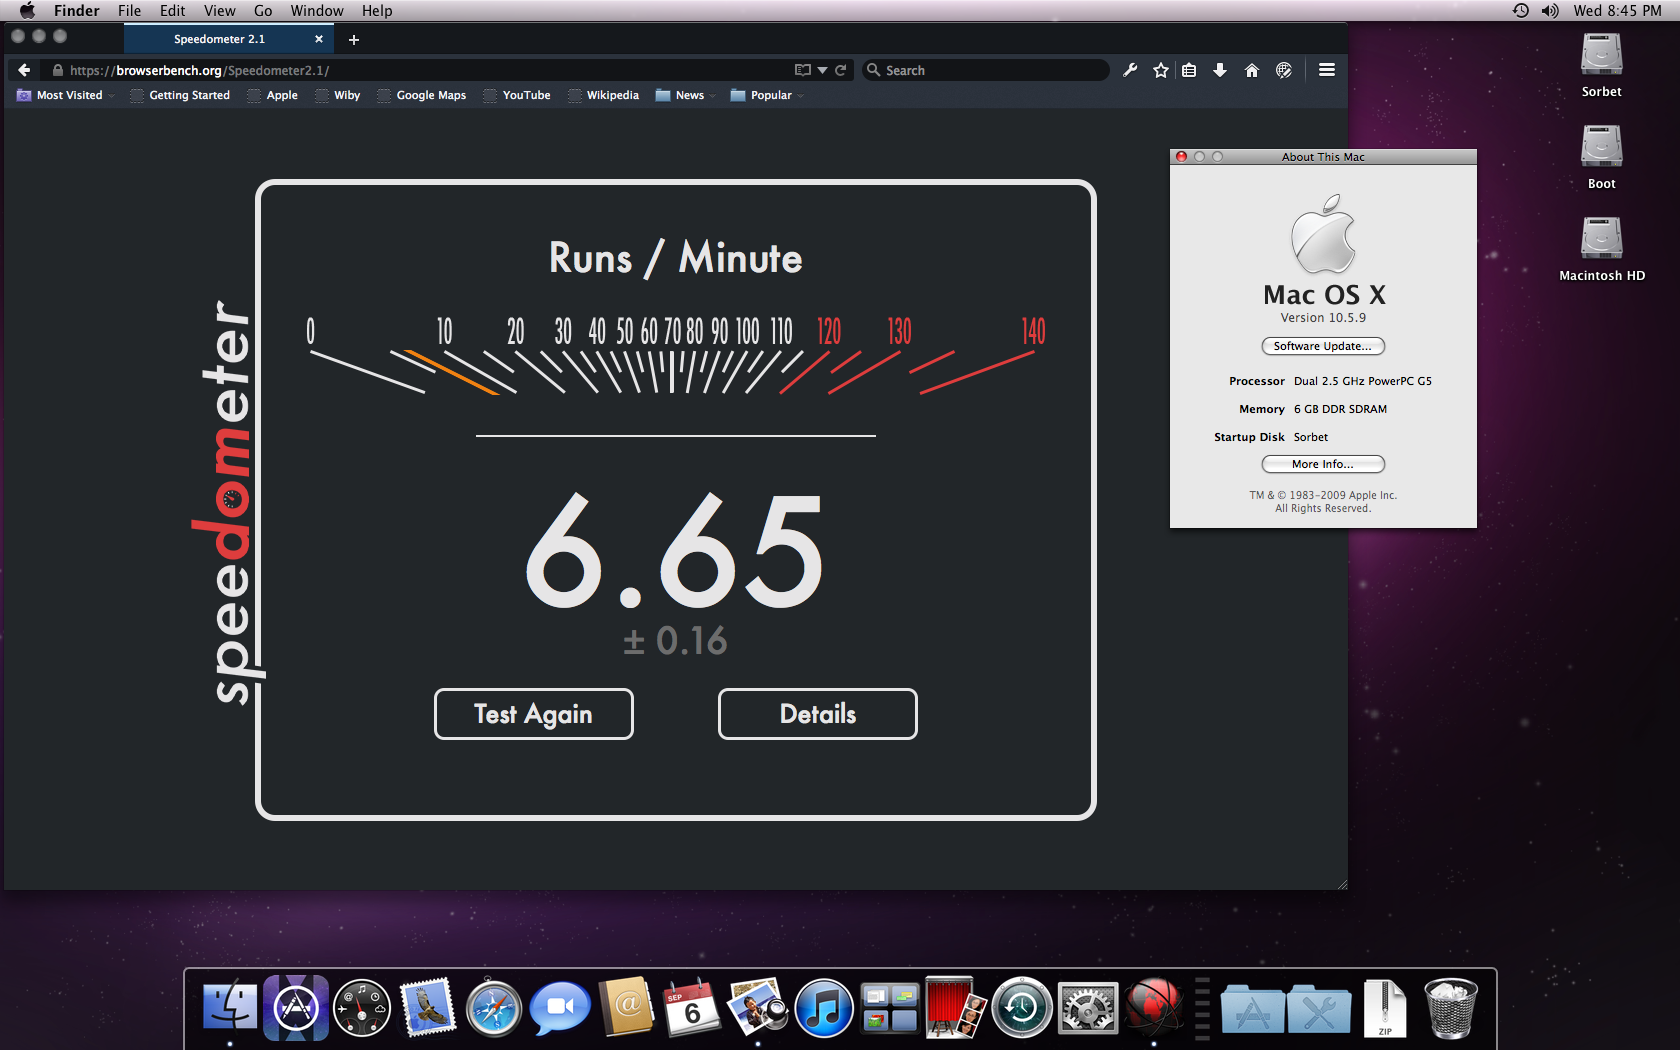Image resolution: width=1680 pixels, height=1050 pixels.
Task: Open the App Store-style icon in Dock
Action: 296,1007
